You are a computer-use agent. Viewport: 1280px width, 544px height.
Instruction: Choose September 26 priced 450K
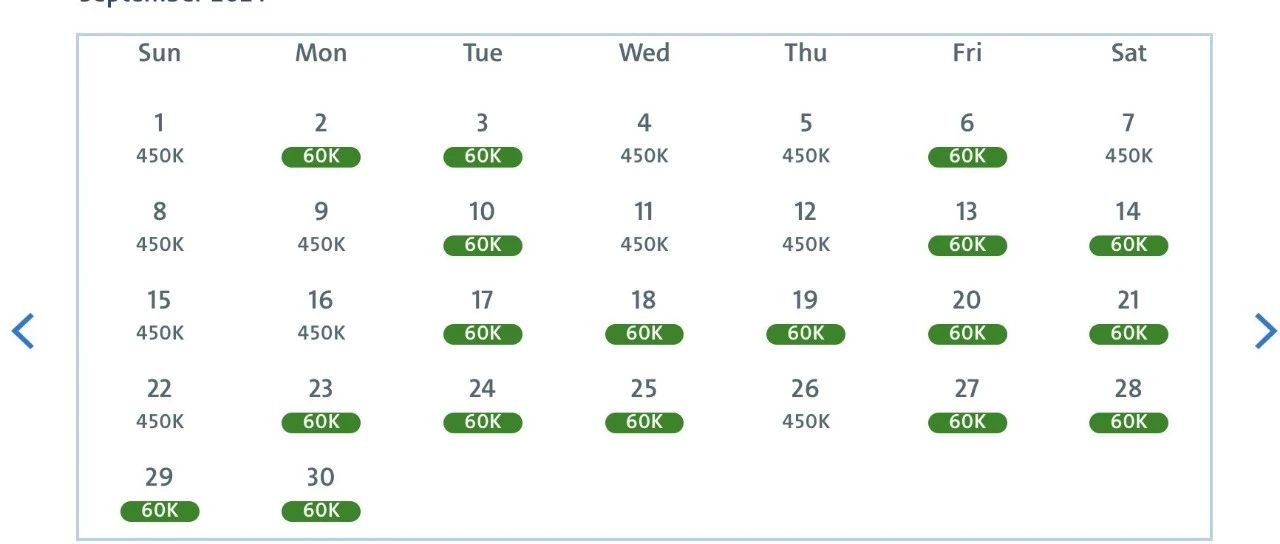[x=805, y=404]
